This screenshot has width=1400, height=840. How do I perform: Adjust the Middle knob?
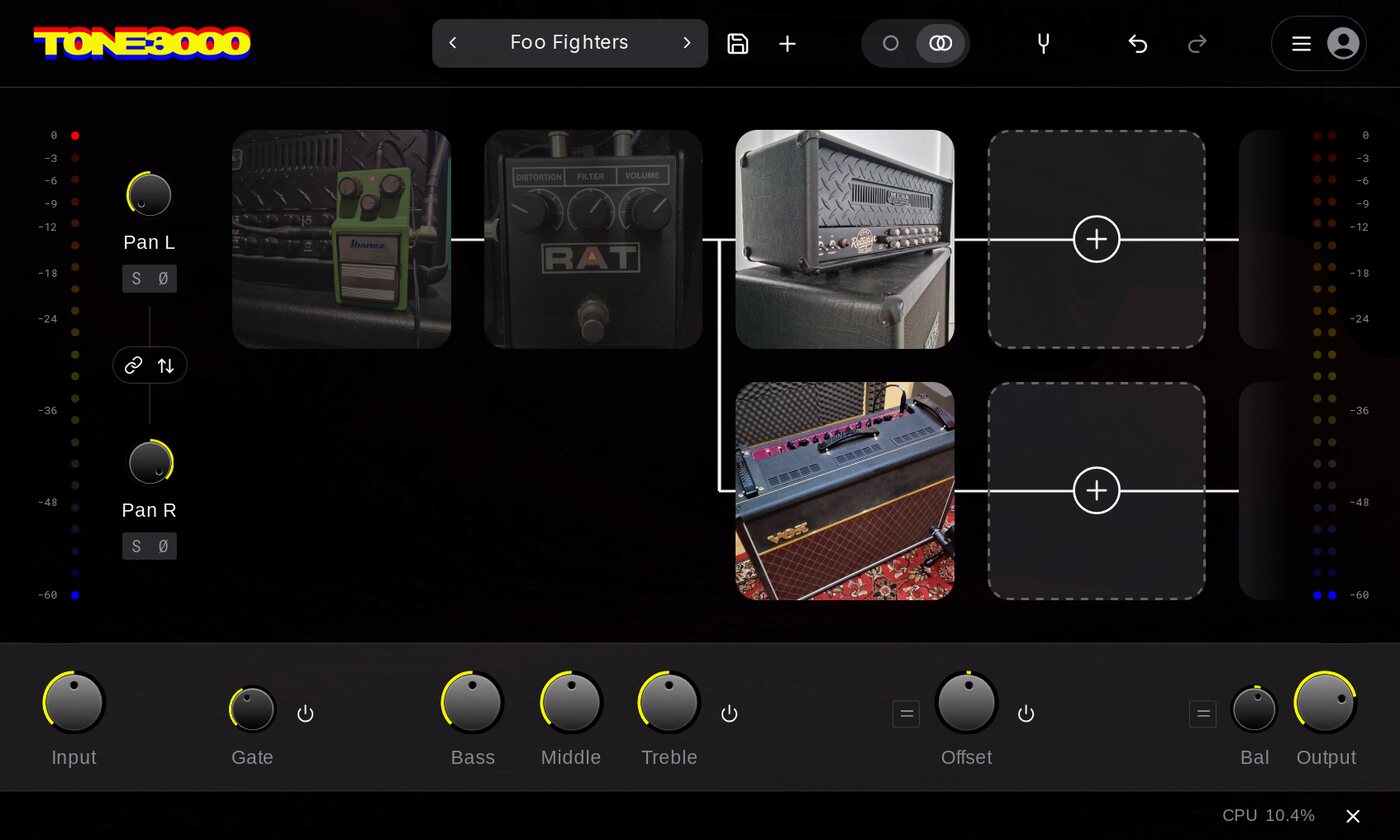(x=571, y=702)
